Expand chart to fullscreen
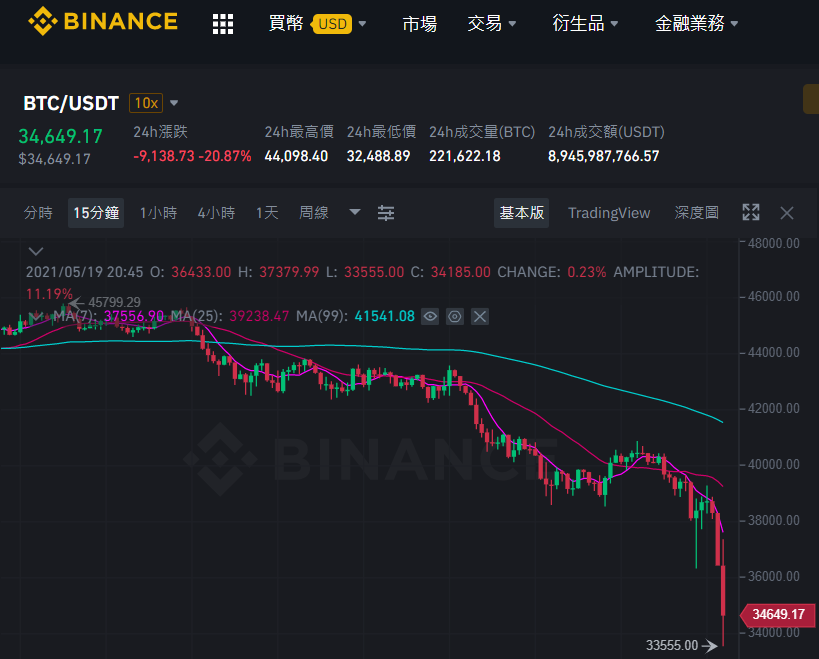This screenshot has width=819, height=659. 751,213
